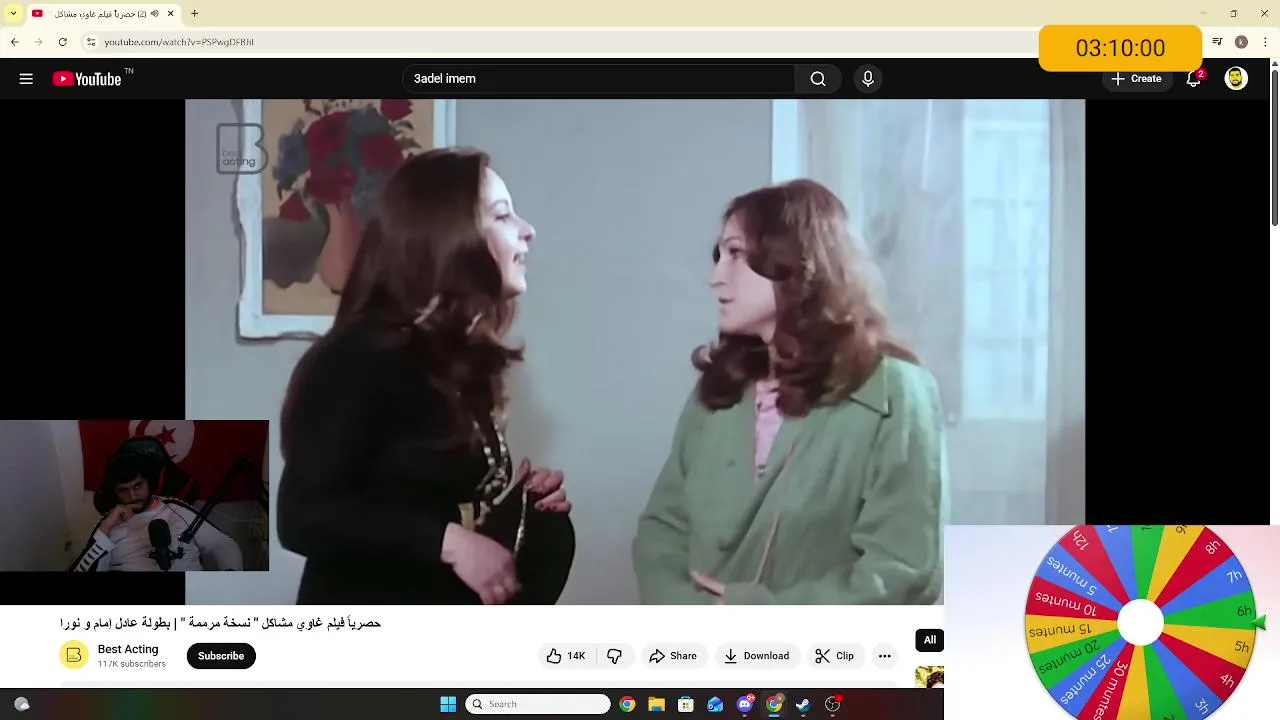Subscribe to Best Acting channel
This screenshot has width=1280, height=720.
point(221,656)
